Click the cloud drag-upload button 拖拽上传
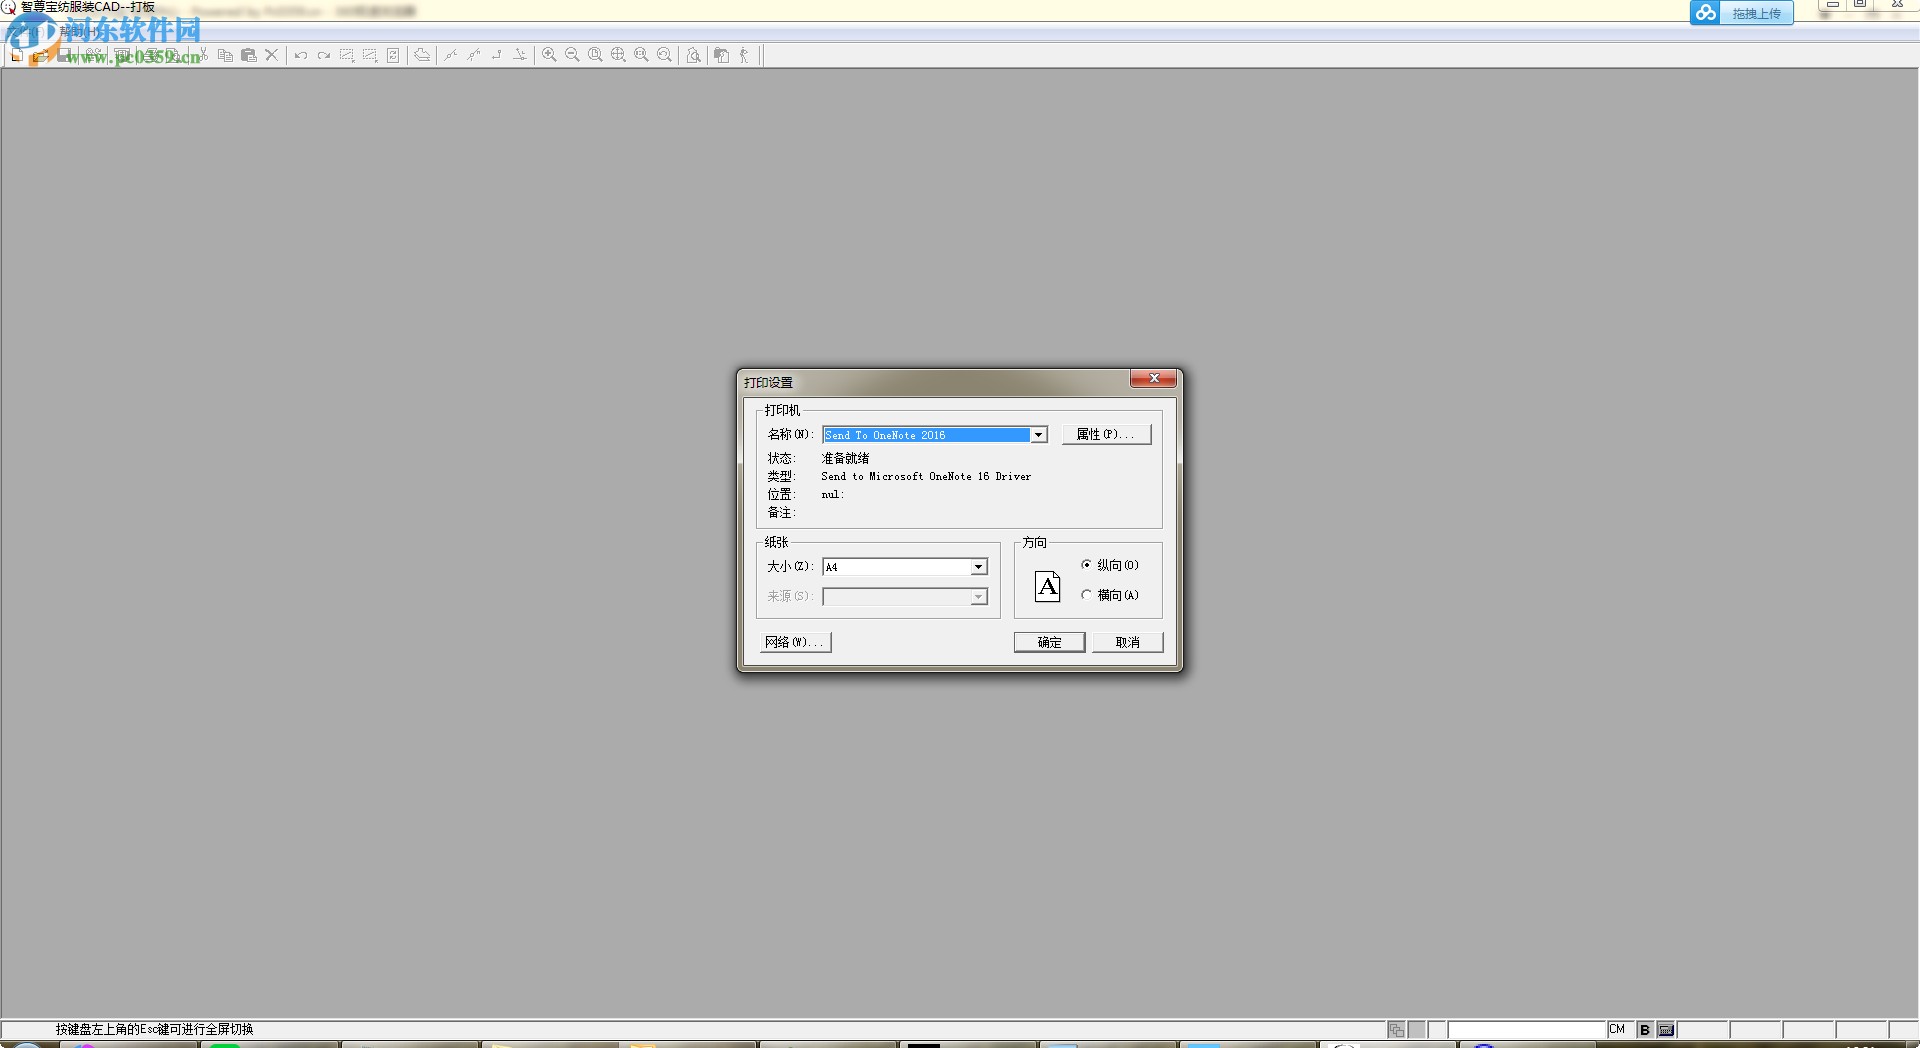1920x1048 pixels. (x=1741, y=13)
